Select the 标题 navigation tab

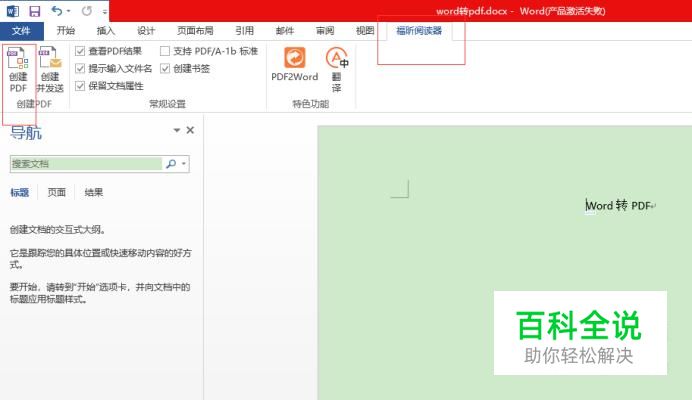(19, 192)
